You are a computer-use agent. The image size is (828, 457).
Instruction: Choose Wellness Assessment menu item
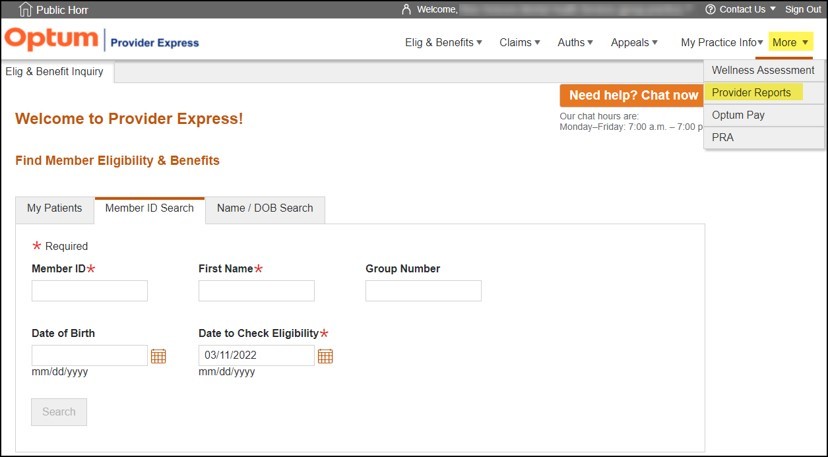pos(763,71)
